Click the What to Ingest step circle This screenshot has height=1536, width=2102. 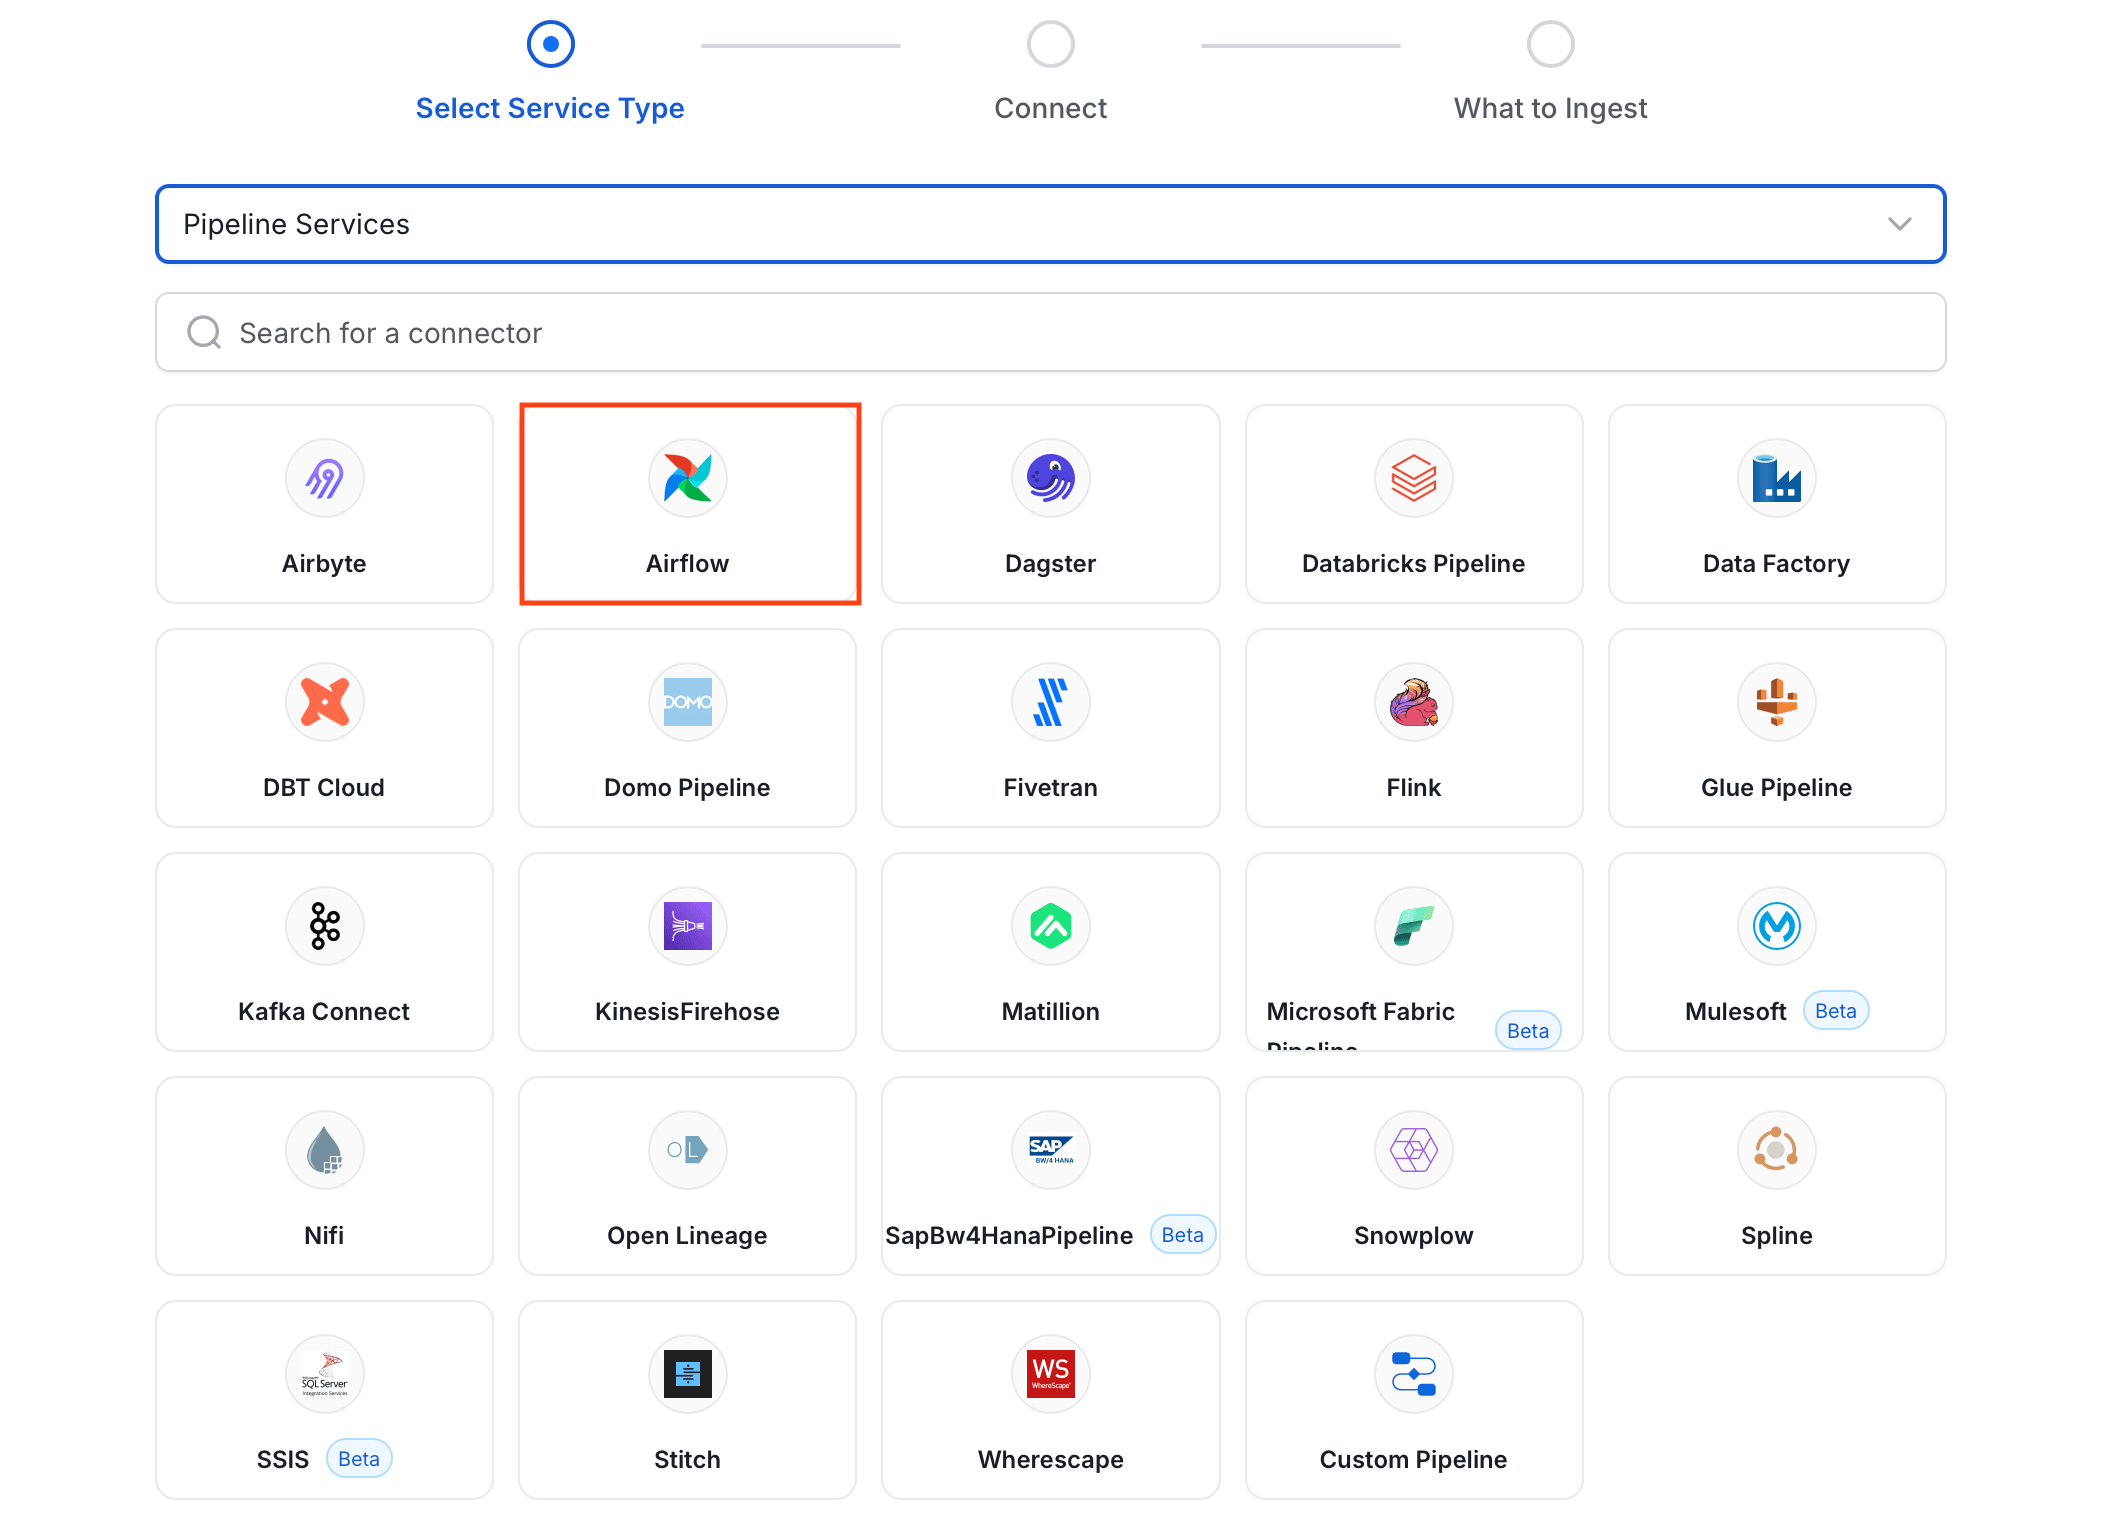[x=1551, y=44]
